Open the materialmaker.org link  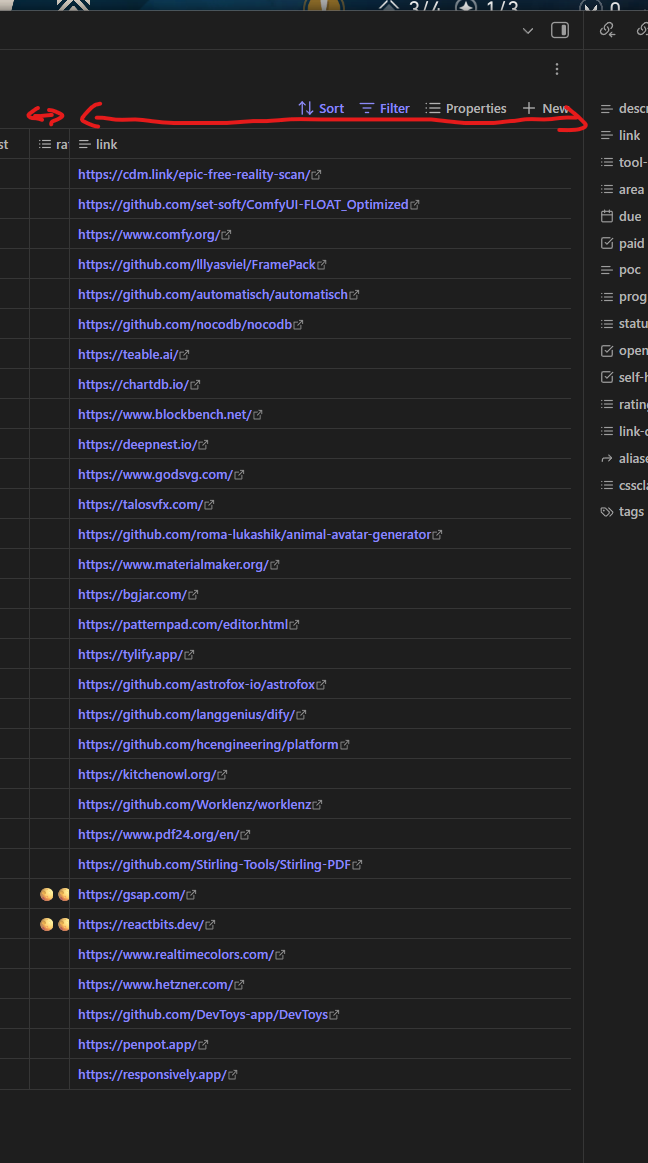pos(173,564)
